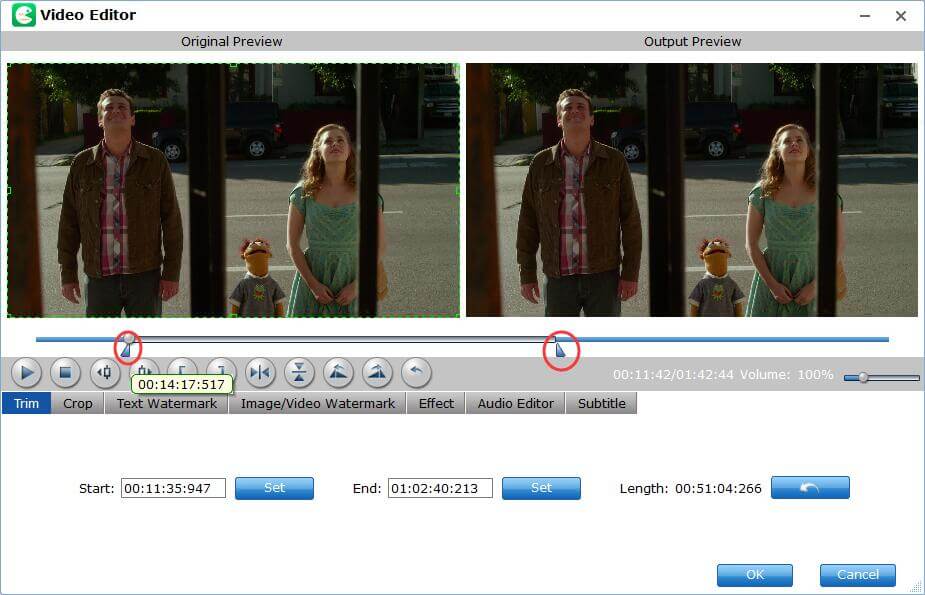
Task: Click the rotate right icon
Action: (376, 373)
